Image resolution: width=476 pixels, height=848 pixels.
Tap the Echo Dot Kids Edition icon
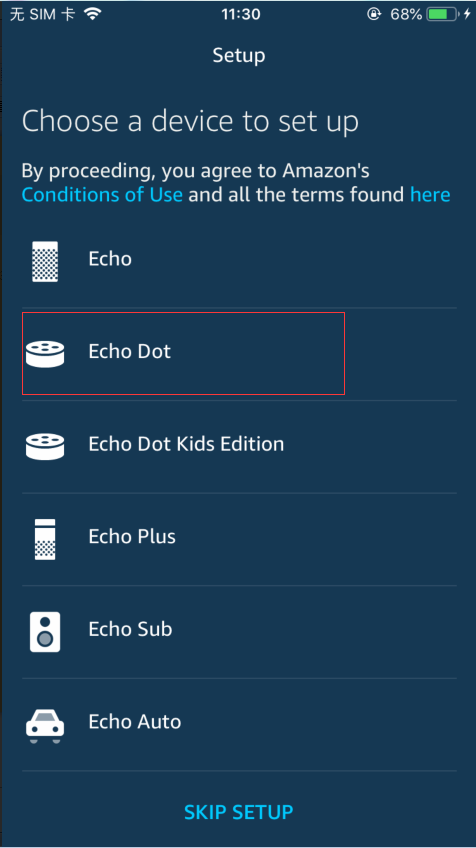tap(45, 446)
